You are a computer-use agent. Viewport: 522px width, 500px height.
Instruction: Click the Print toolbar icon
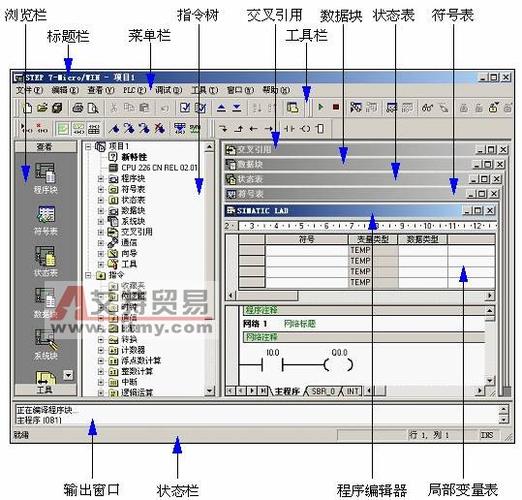[78, 108]
